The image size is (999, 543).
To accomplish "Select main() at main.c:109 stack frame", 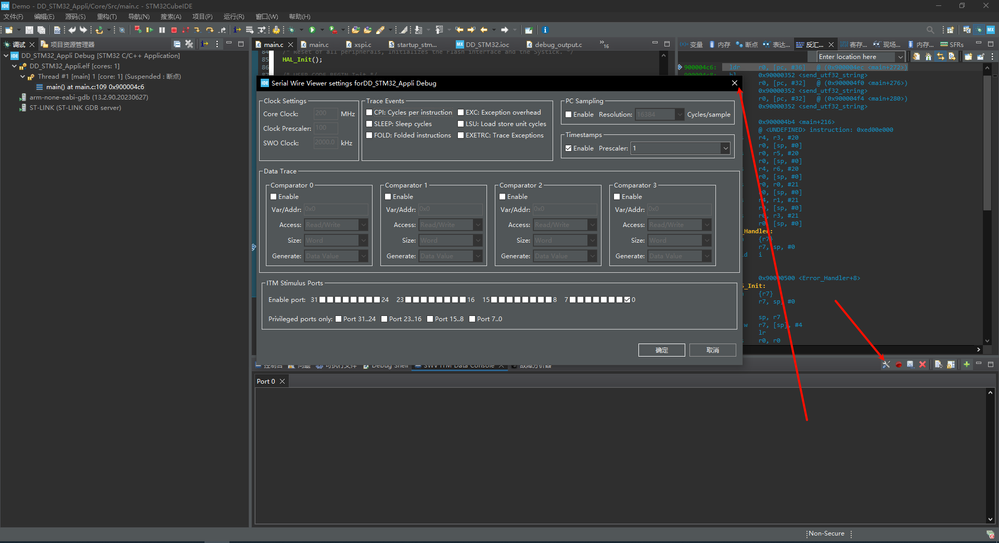I will [95, 87].
